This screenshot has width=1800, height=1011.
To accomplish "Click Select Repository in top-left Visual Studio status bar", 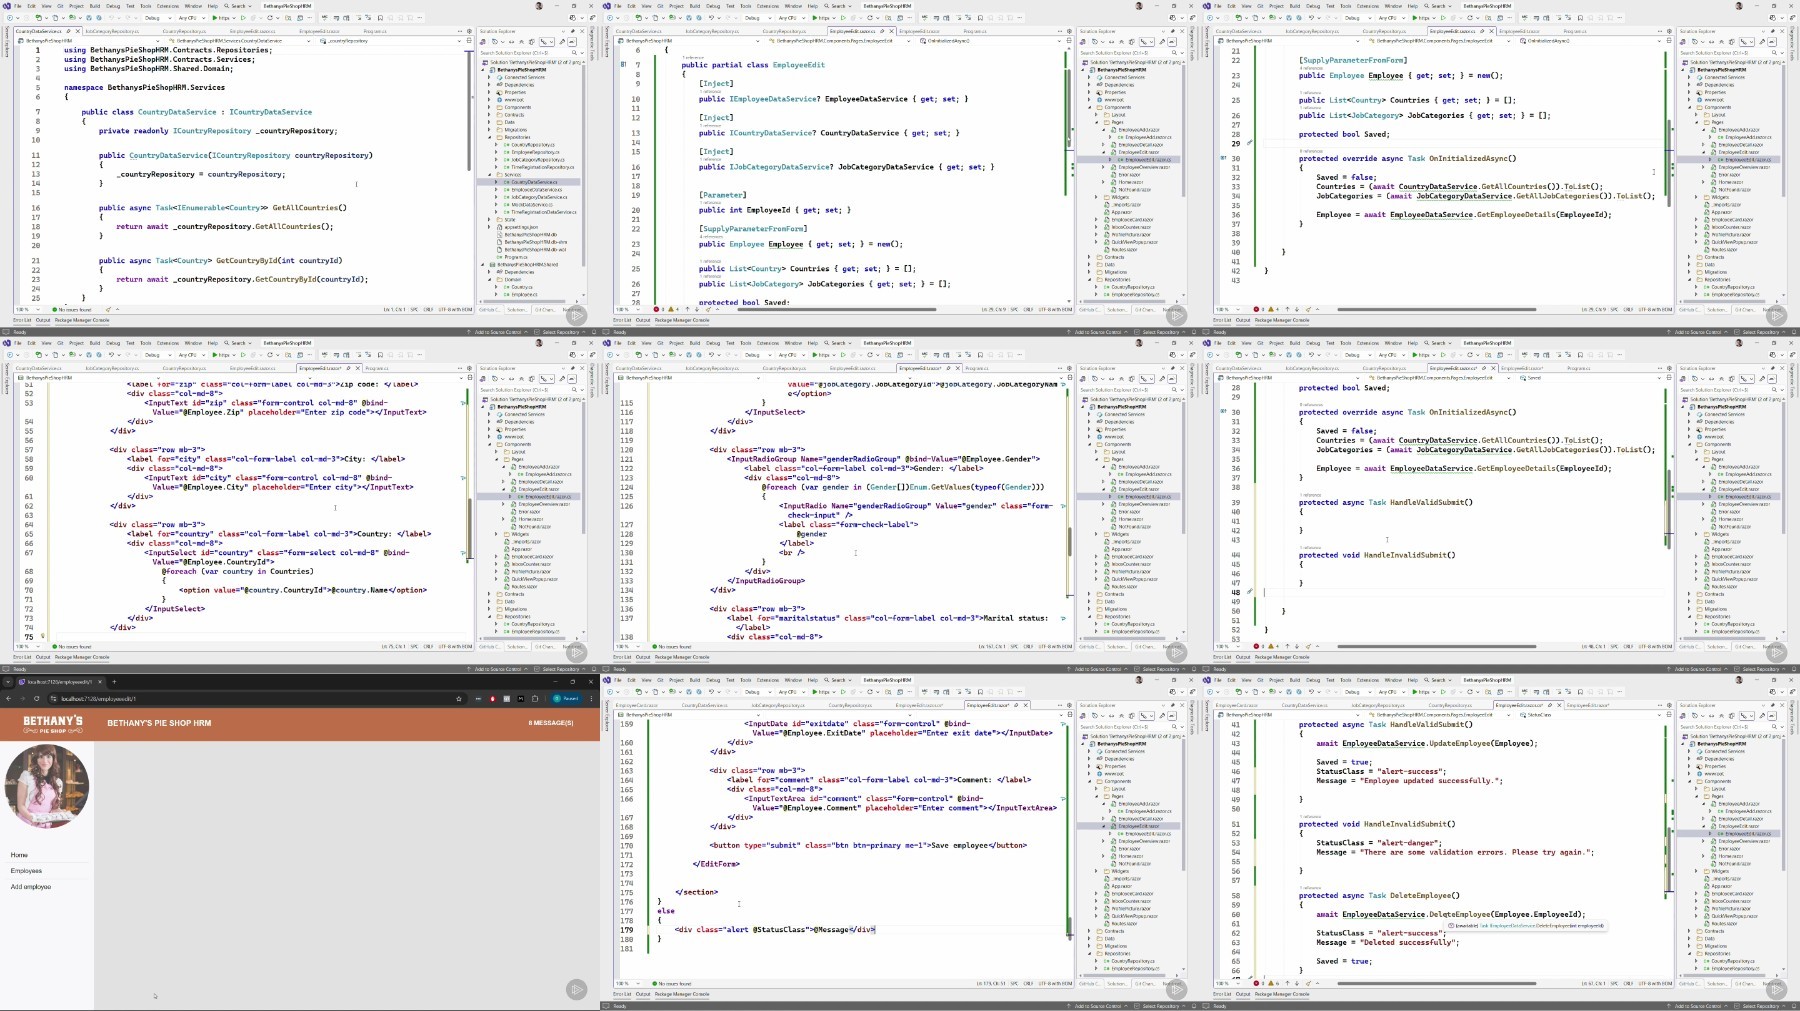I will point(560,332).
